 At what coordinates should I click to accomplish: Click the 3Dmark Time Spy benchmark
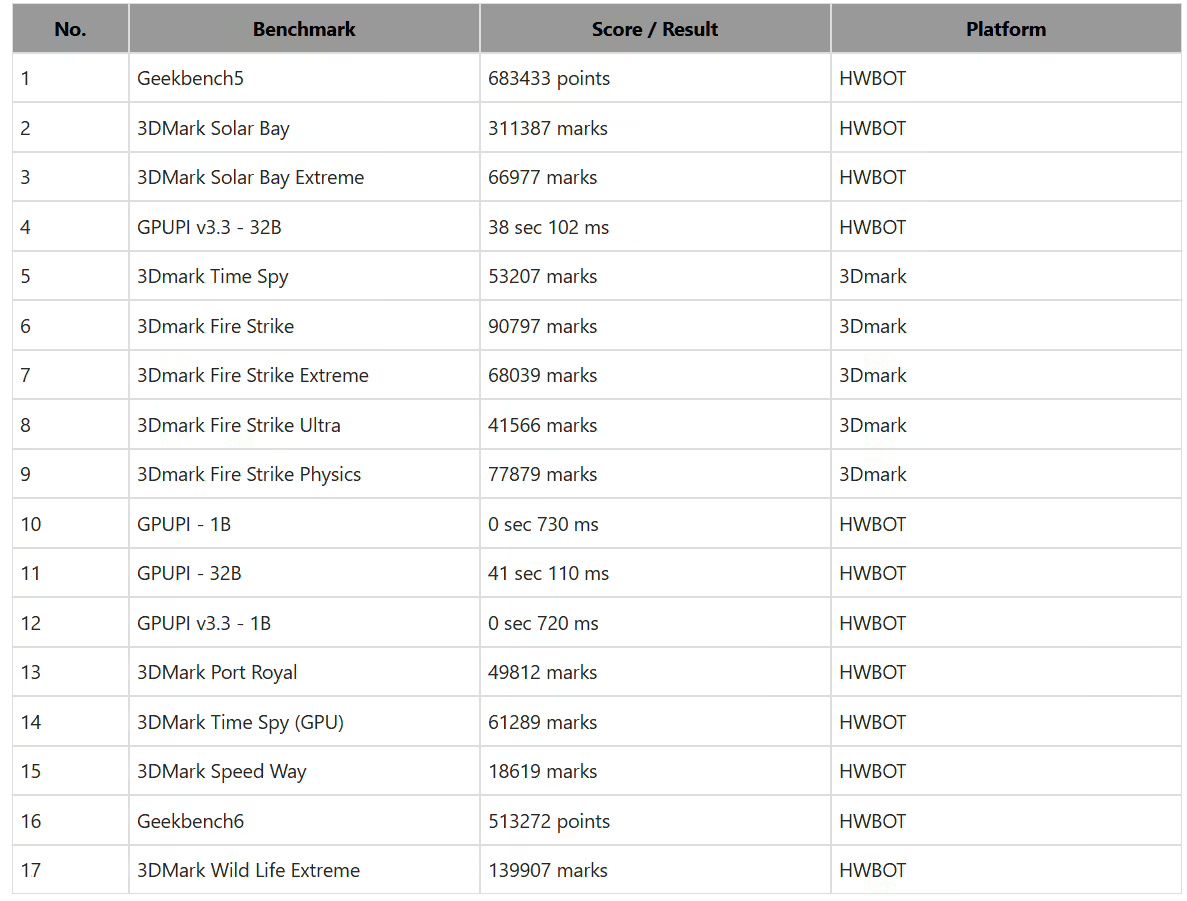pyautogui.click(x=213, y=277)
